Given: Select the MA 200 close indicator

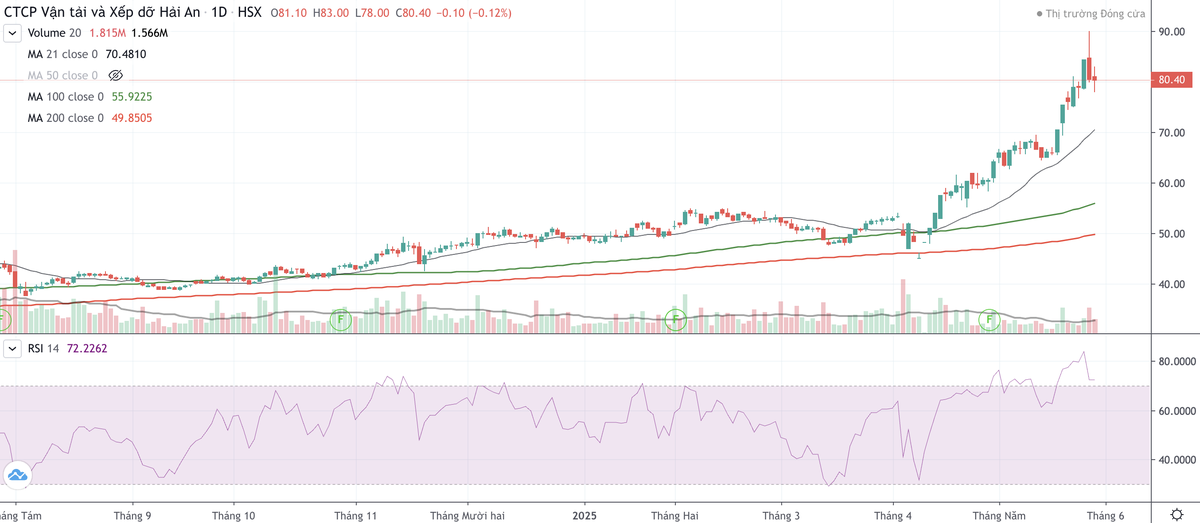Looking at the screenshot, I should tap(65, 118).
